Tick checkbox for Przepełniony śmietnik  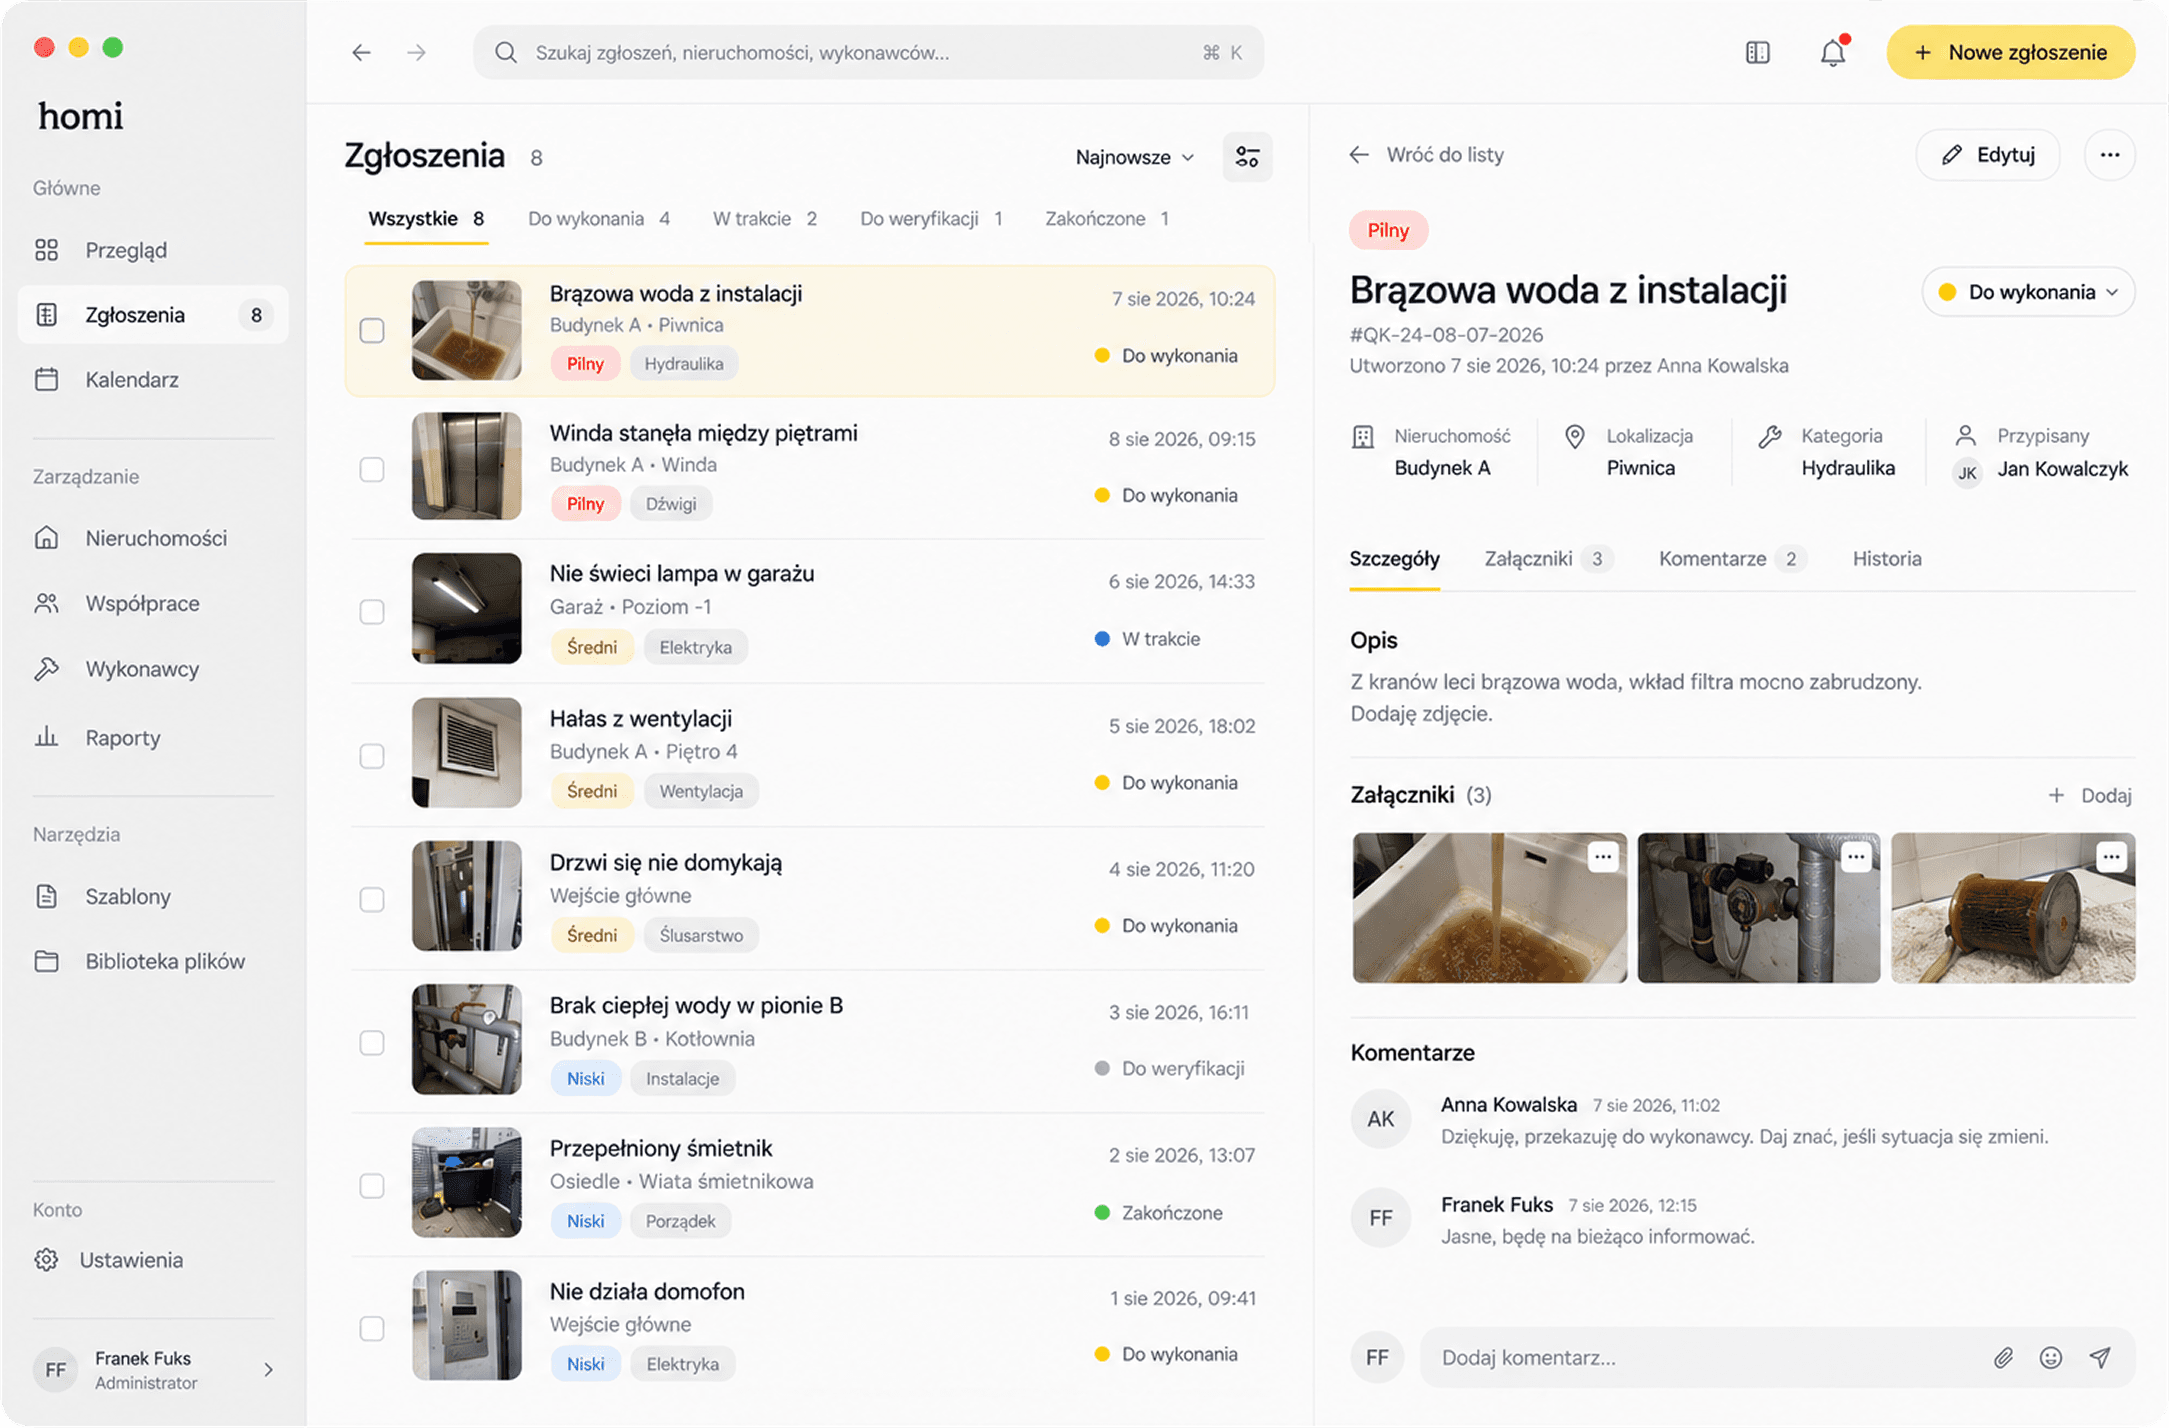coord(372,1185)
